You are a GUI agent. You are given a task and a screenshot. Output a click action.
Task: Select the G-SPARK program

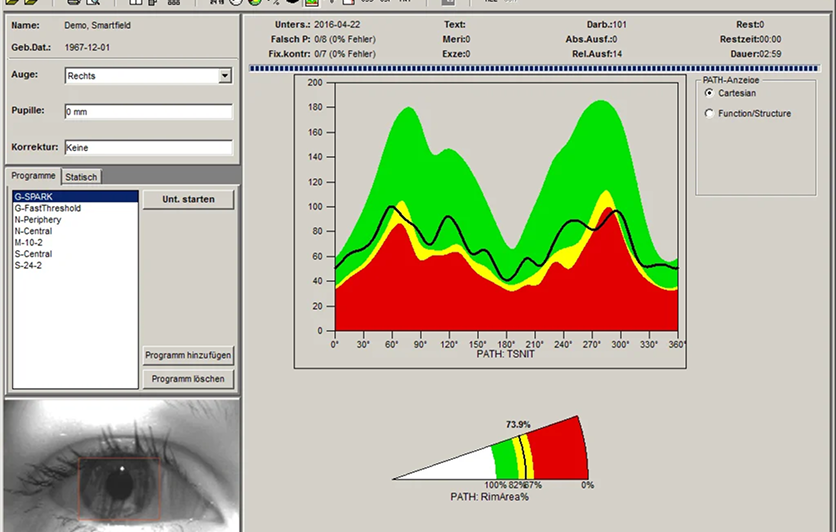(75, 197)
